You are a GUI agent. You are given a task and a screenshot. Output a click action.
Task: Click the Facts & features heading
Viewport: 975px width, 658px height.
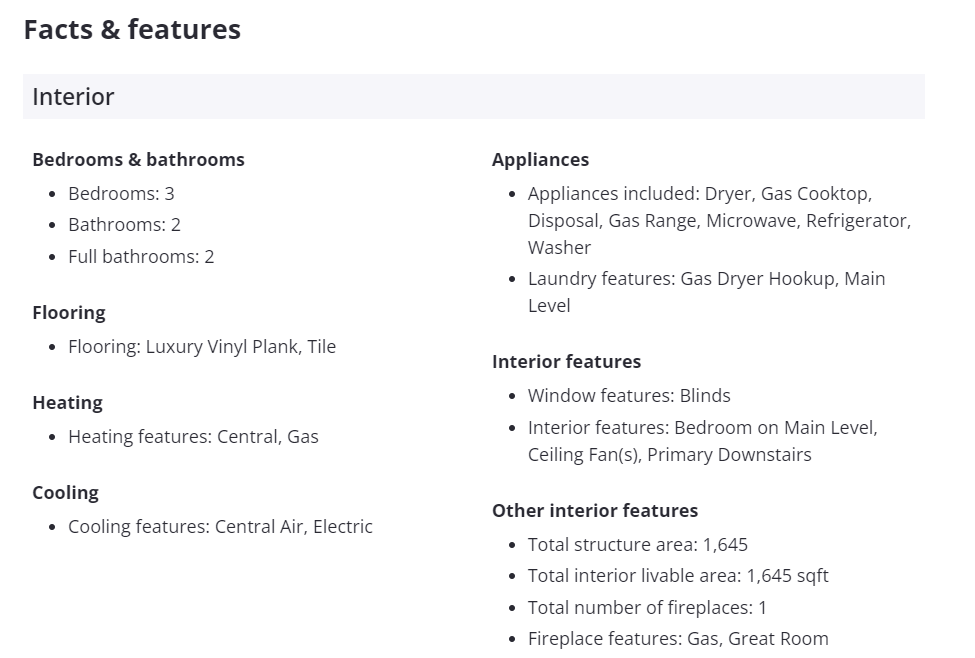pyautogui.click(x=132, y=30)
